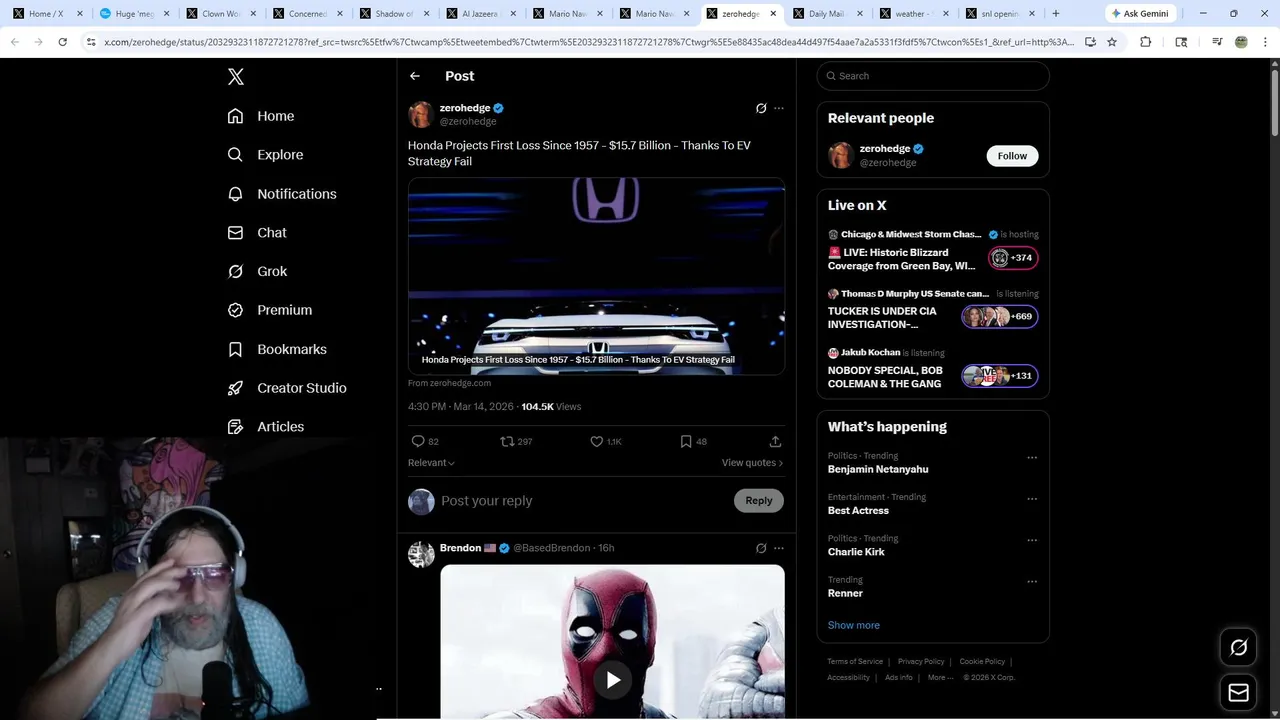Open Renner trending topic
The height and width of the screenshot is (720, 1280).
click(x=845, y=593)
